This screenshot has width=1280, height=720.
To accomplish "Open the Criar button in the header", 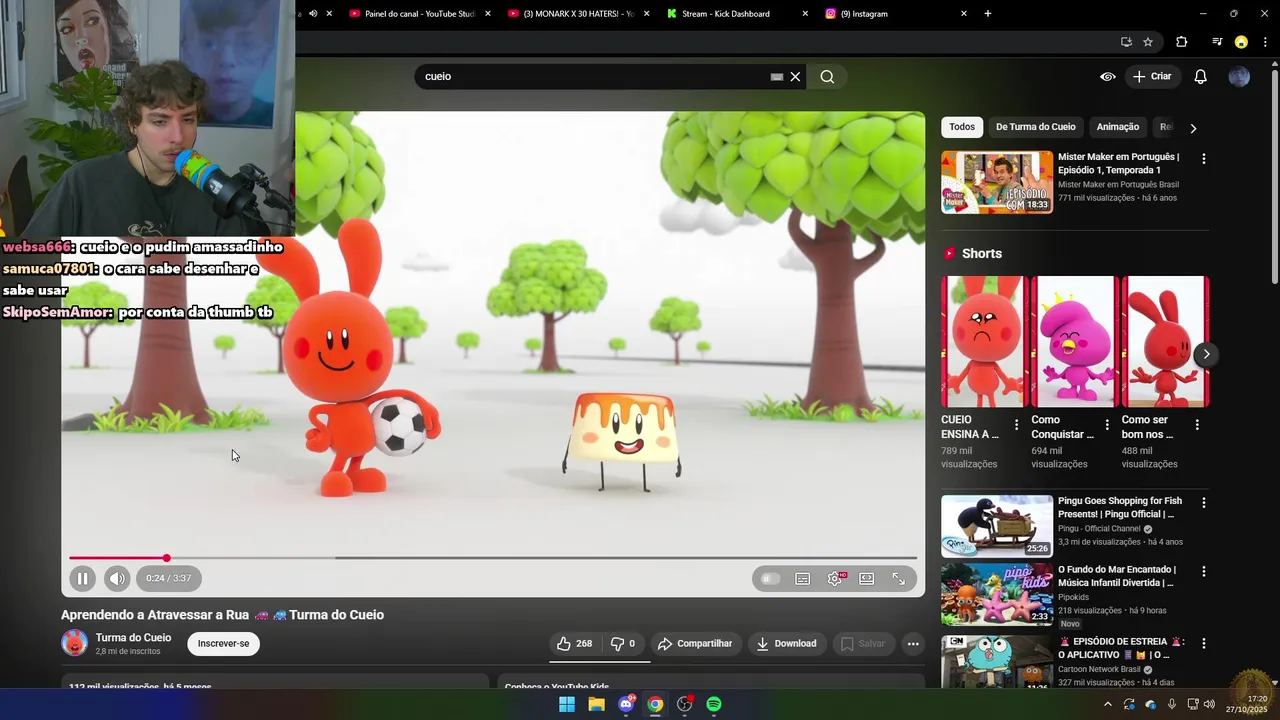I will click(1152, 76).
